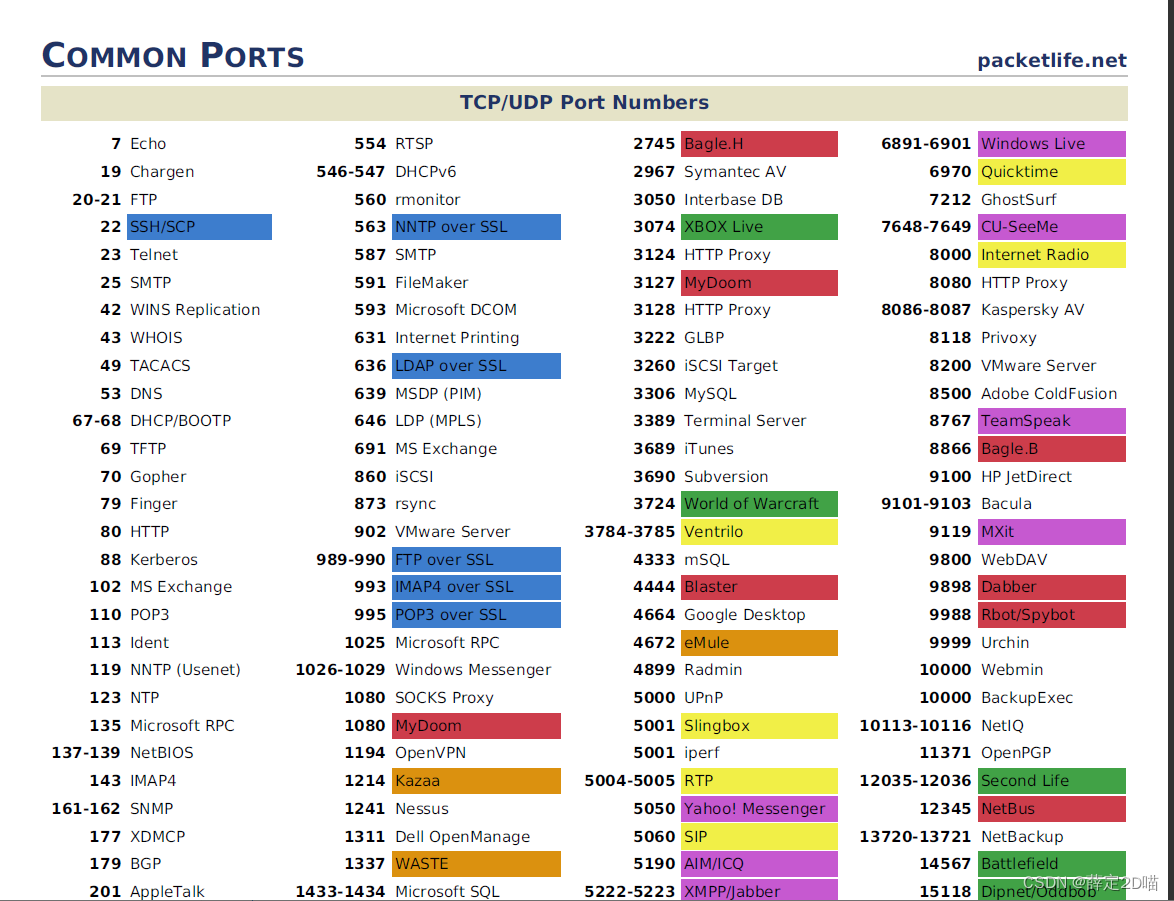Image resolution: width=1174 pixels, height=901 pixels.
Task: Click the FTP over SSL highlighted entry
Action: point(476,559)
